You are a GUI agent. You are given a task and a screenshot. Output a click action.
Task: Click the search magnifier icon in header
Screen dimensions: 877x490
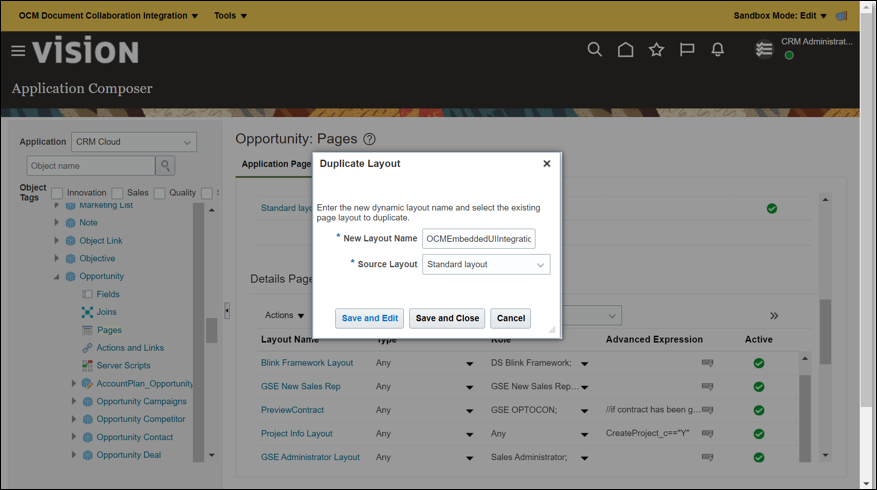click(595, 50)
